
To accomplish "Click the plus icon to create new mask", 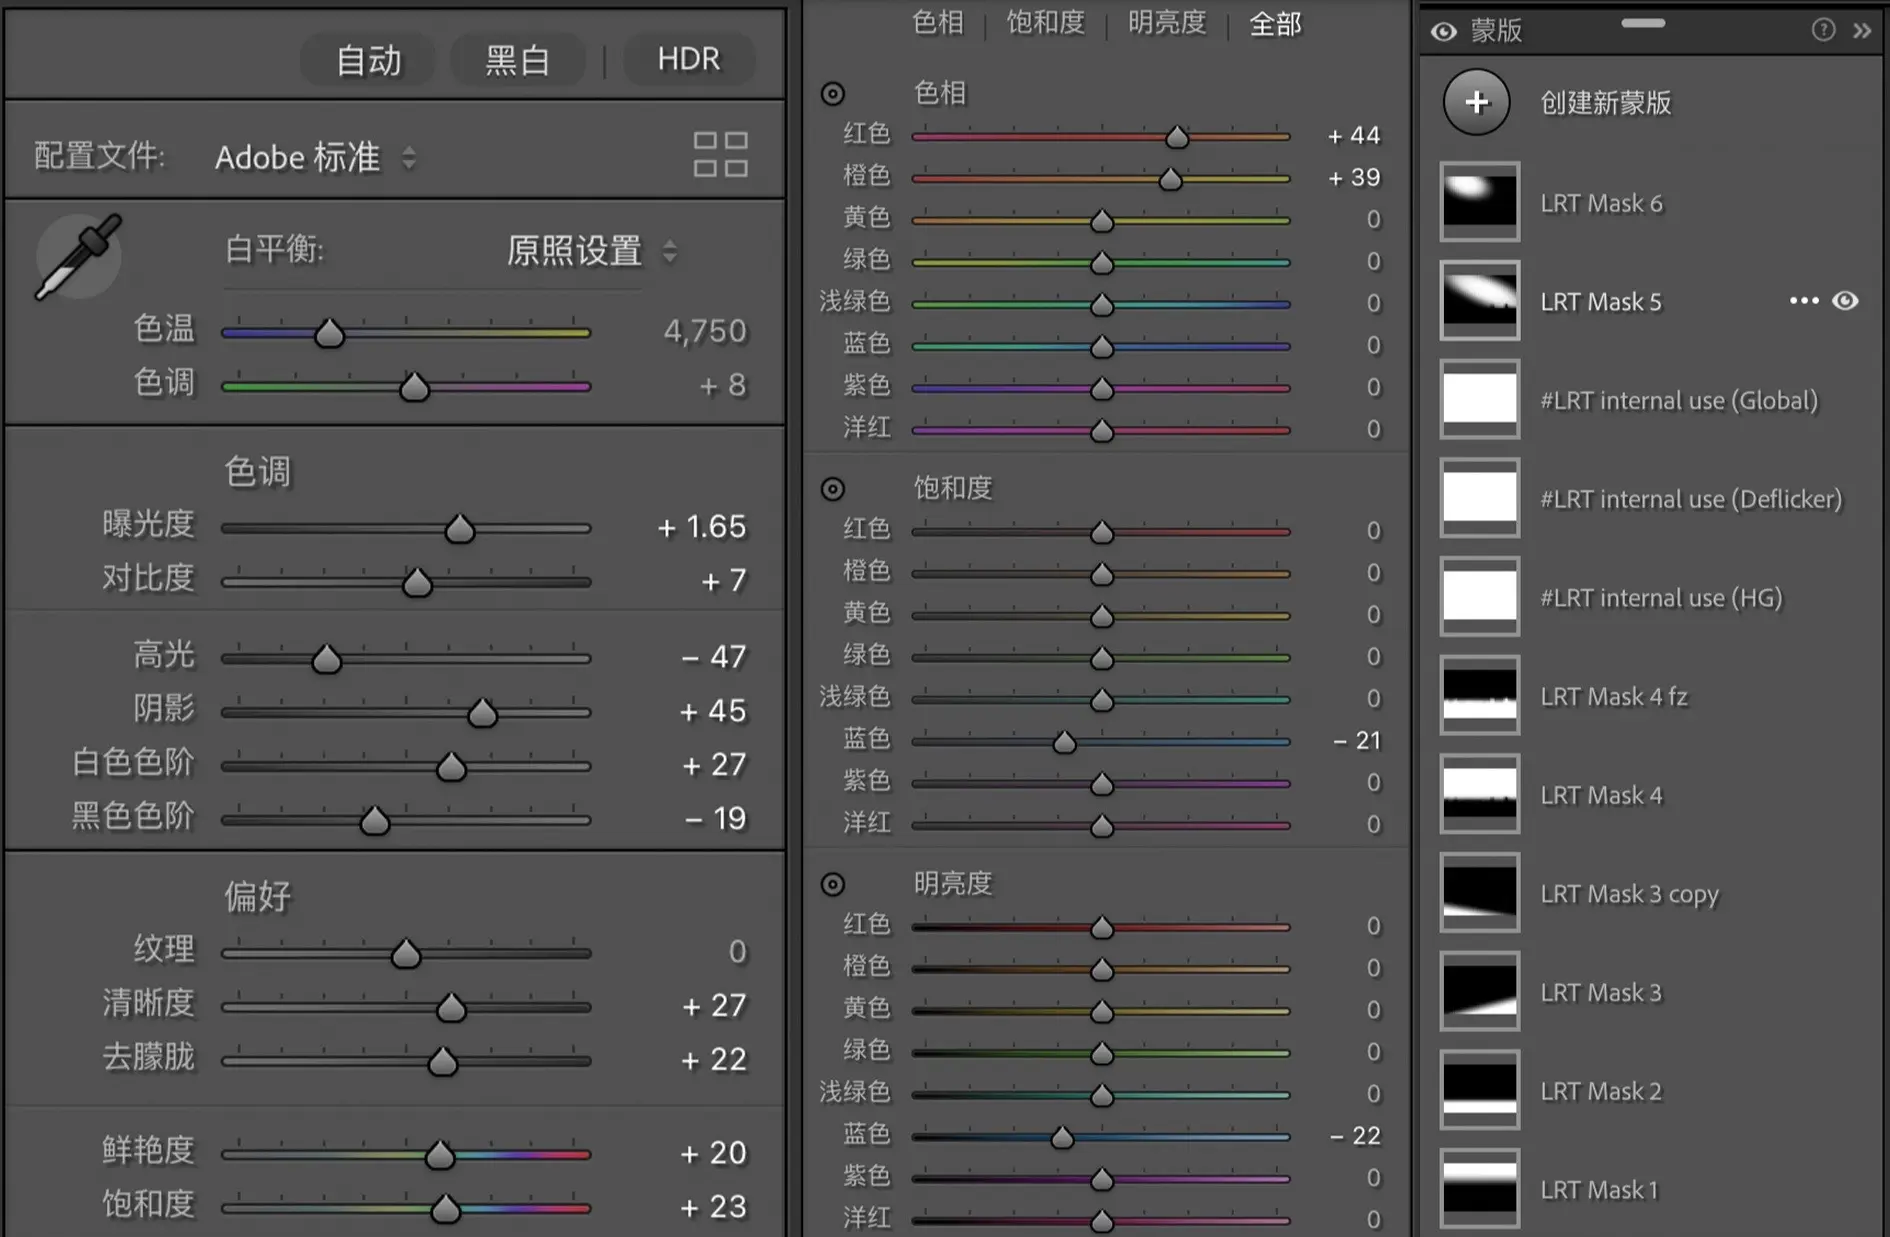I will coord(1476,102).
